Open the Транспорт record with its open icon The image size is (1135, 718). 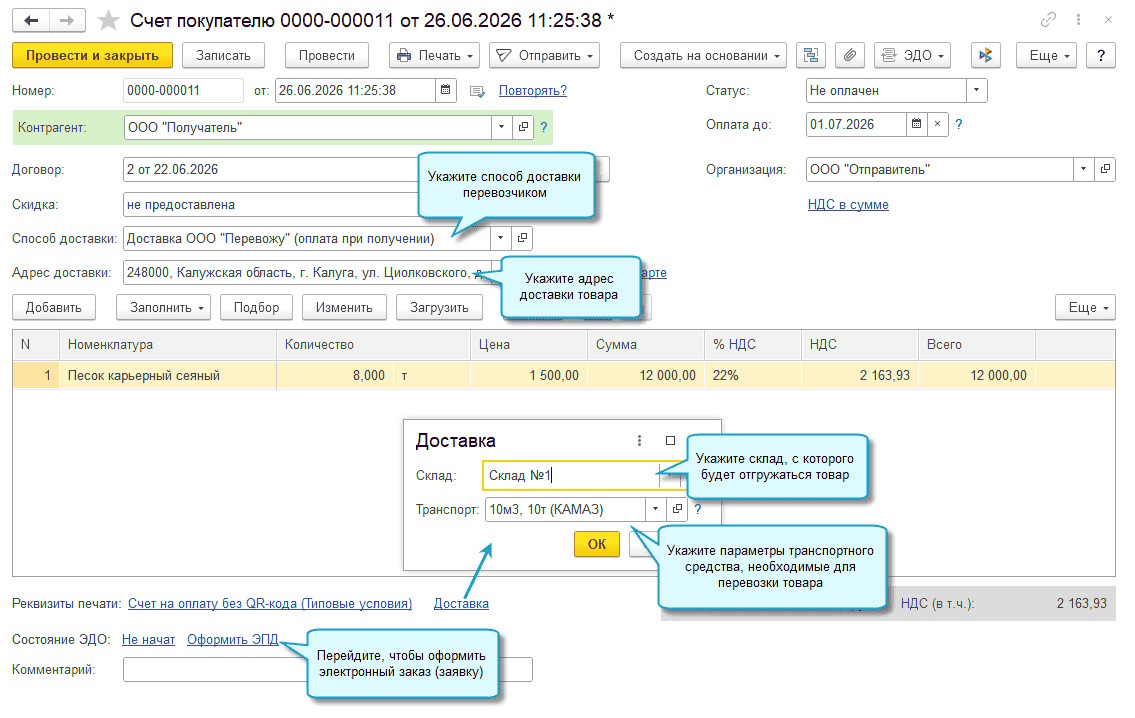pyautogui.click(x=677, y=510)
